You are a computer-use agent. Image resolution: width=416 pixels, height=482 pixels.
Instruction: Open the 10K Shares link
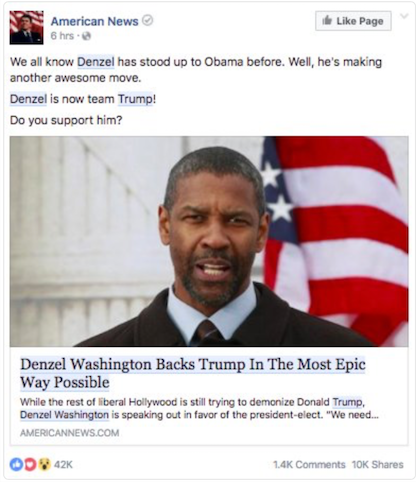point(378,464)
